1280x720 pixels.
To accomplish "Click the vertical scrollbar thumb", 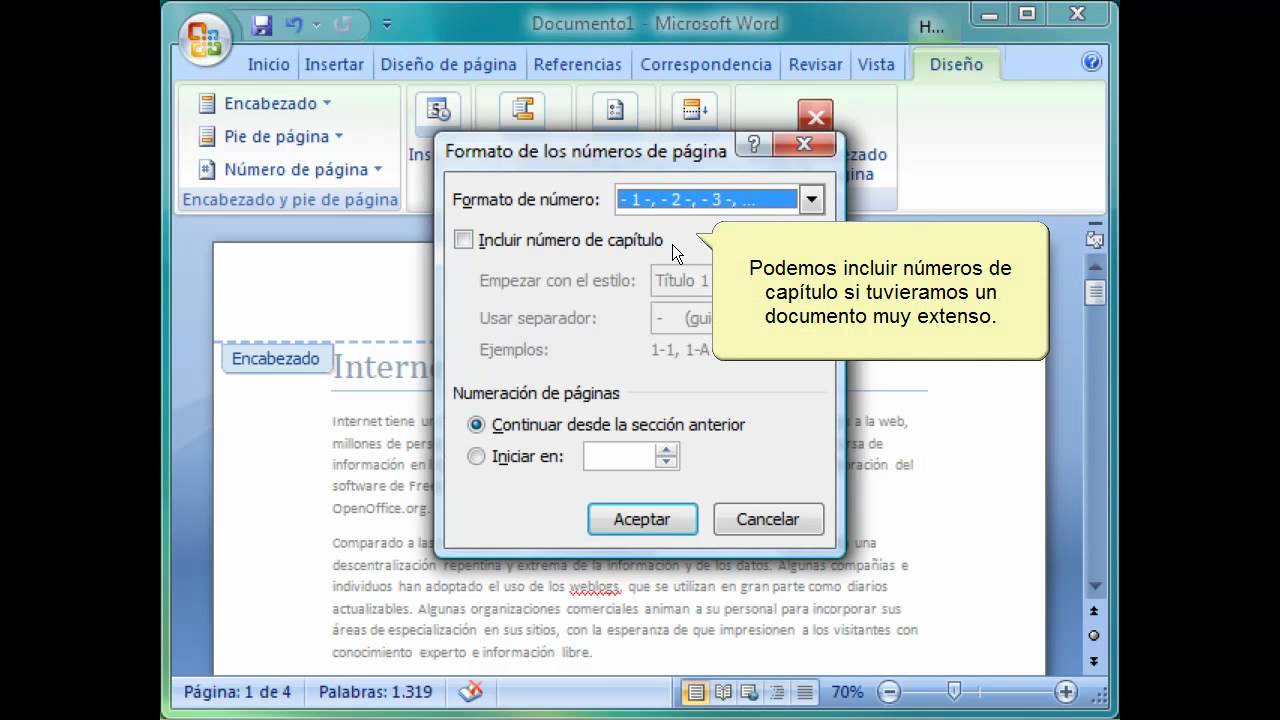I will [1095, 292].
